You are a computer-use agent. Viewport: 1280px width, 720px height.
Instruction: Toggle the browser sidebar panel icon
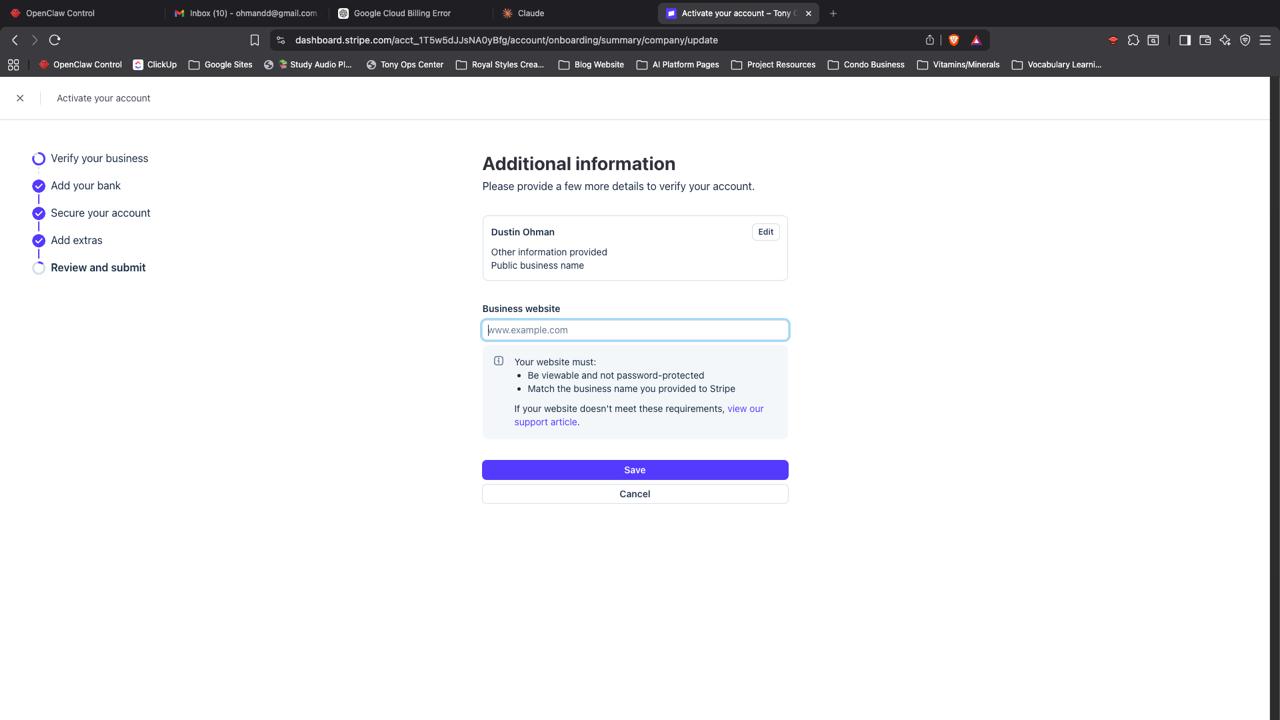tap(1184, 40)
